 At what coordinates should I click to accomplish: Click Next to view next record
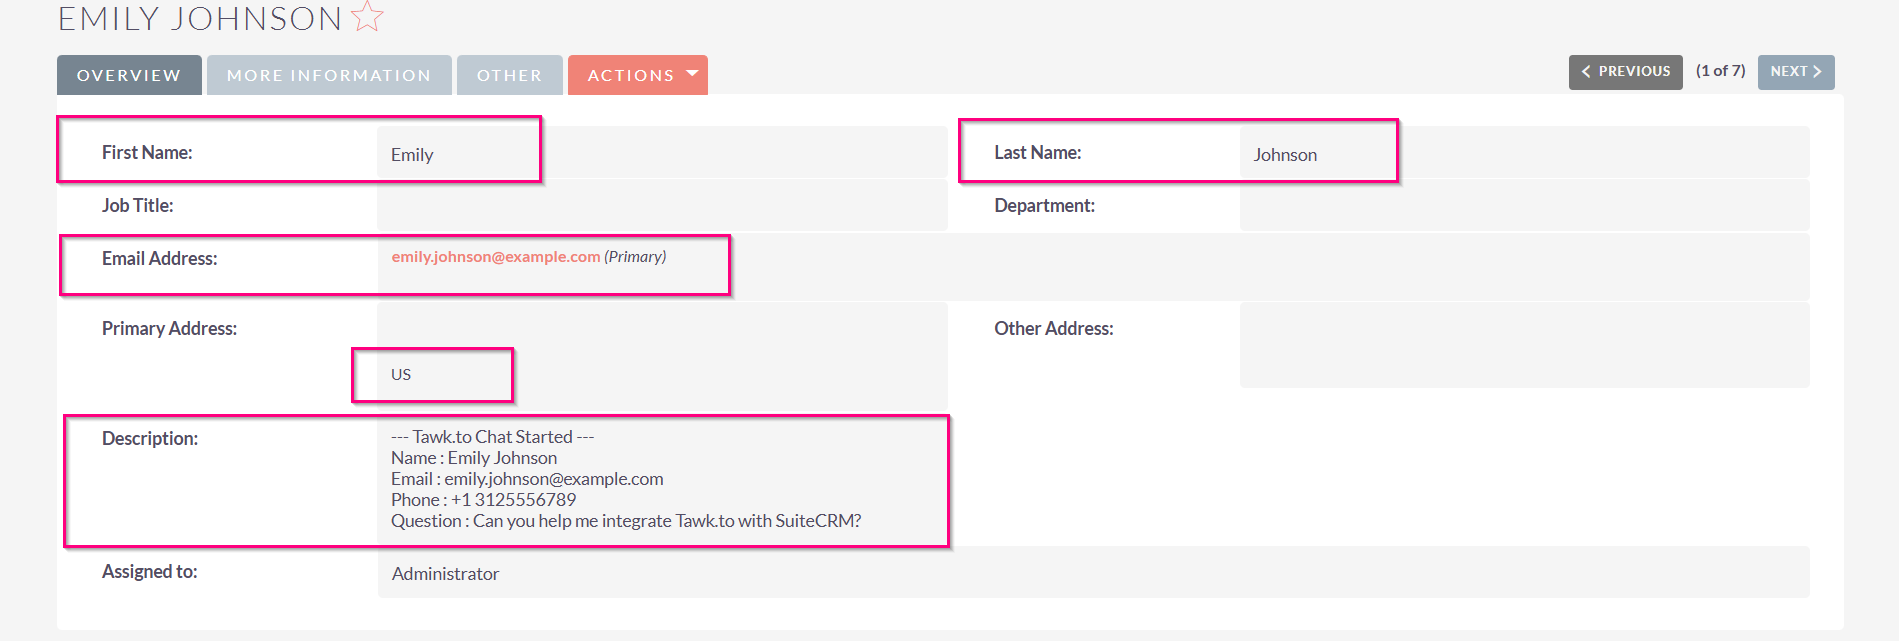pyautogui.click(x=1795, y=72)
